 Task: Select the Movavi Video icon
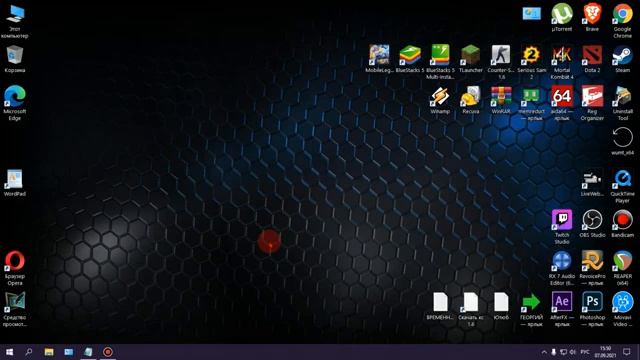tap(622, 309)
